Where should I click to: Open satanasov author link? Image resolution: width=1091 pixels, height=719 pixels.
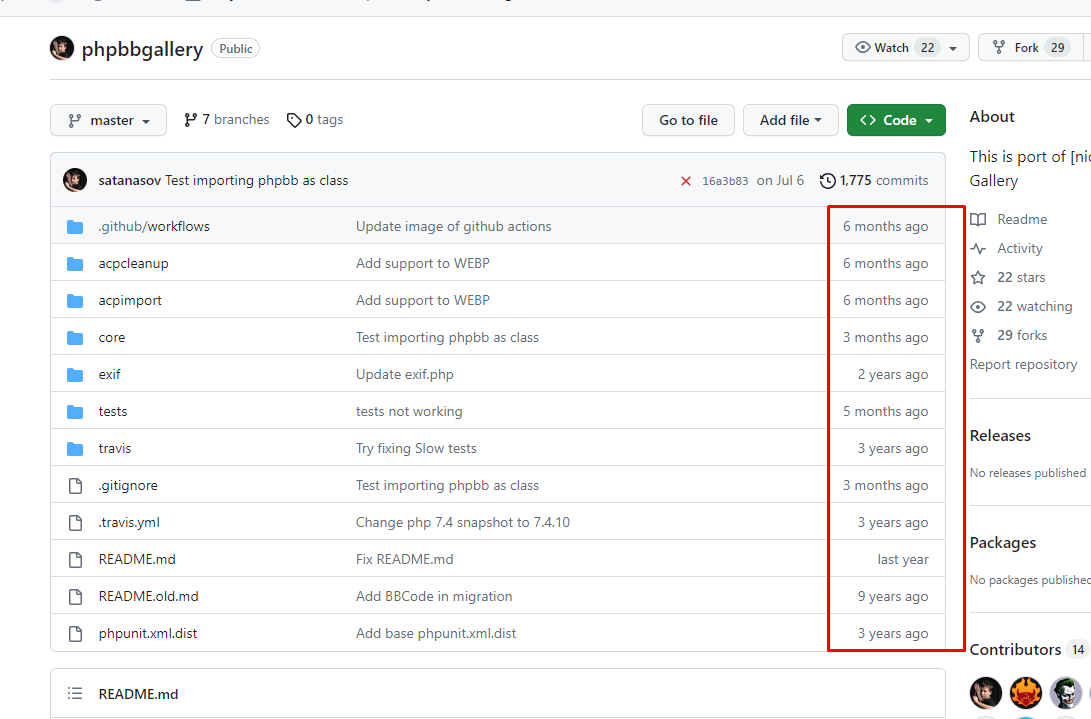coord(129,180)
